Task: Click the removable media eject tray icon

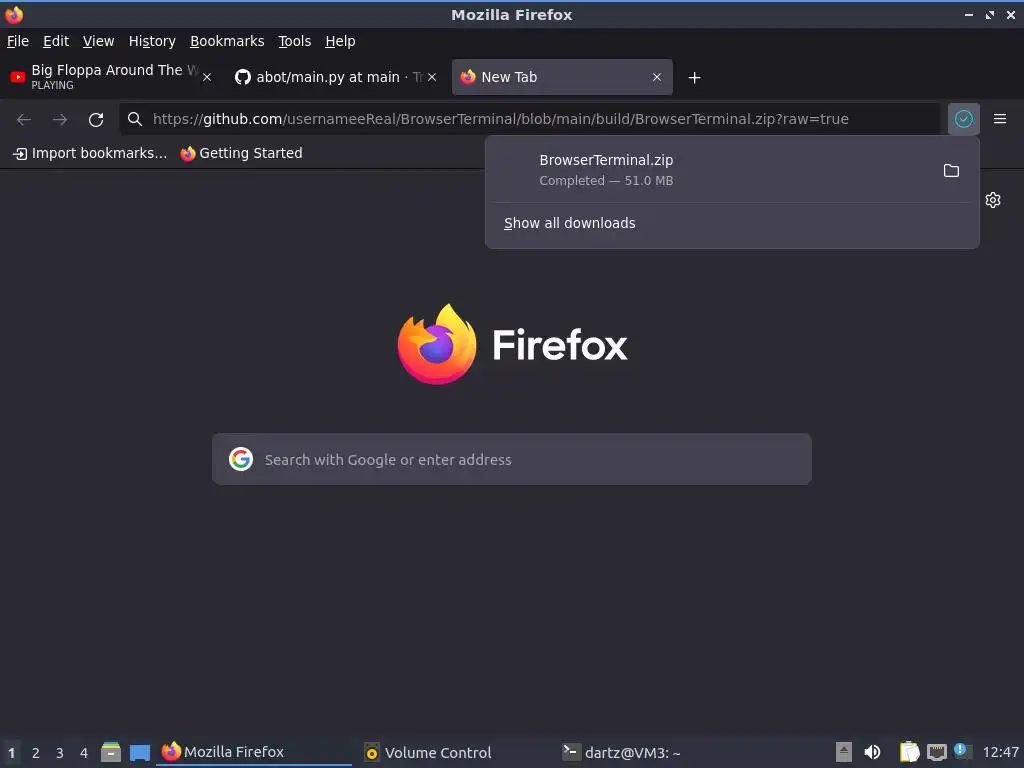Action: click(x=844, y=752)
